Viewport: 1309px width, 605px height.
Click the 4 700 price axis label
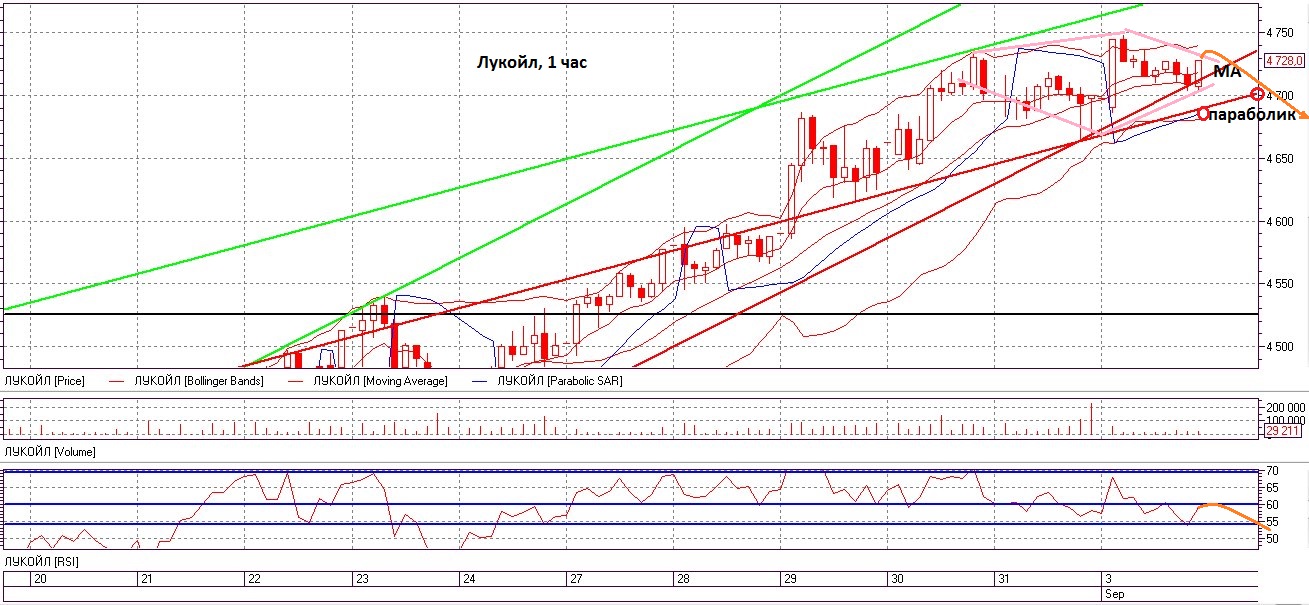point(1281,96)
